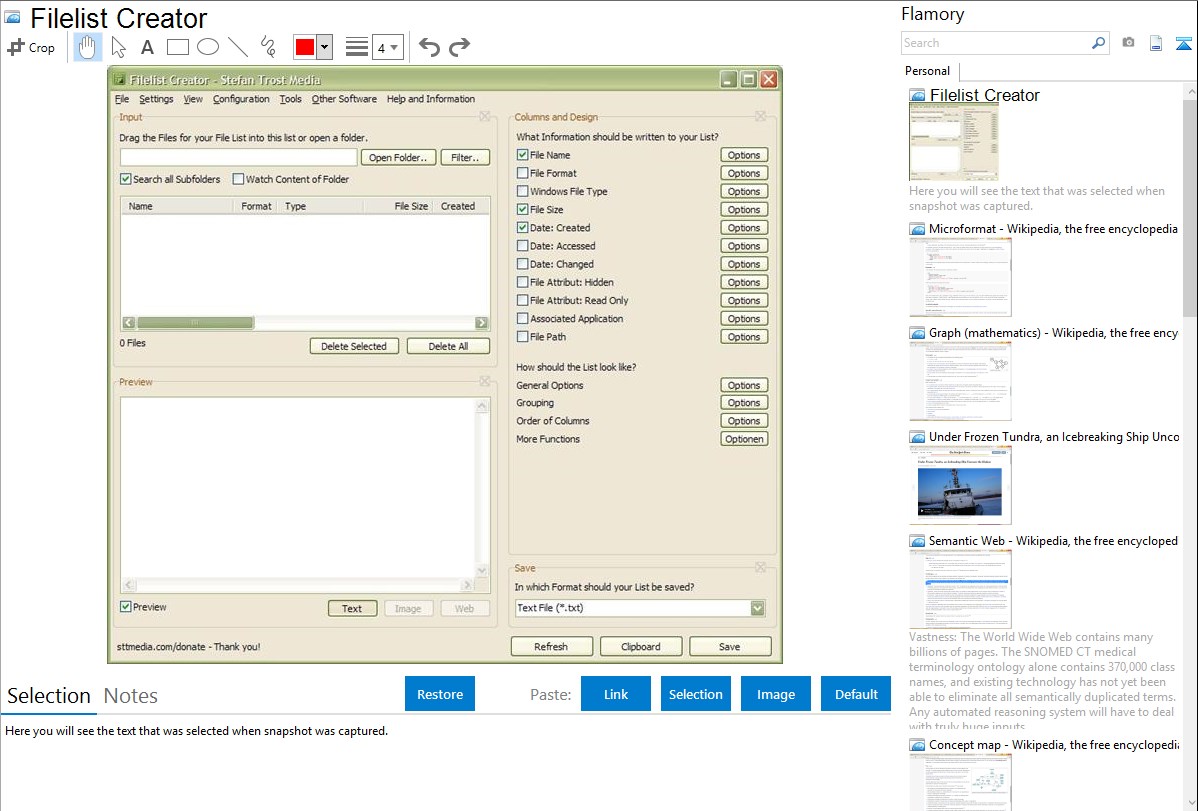The width and height of the screenshot is (1198, 811).
Task: Enable Watch Content of Folder
Action: (238, 179)
